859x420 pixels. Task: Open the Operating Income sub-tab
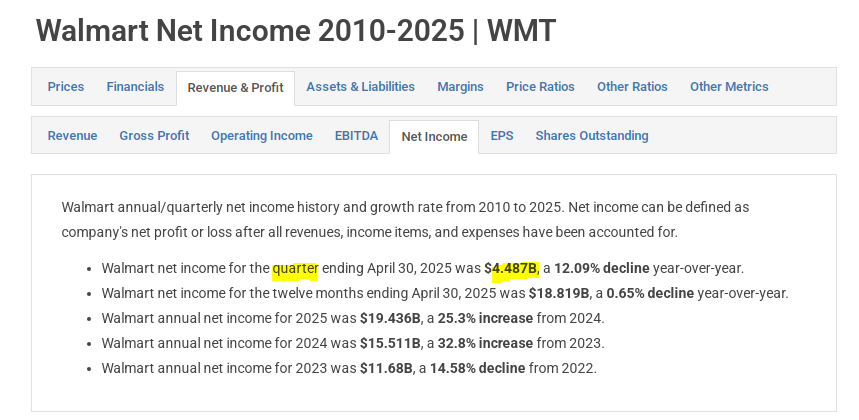click(262, 136)
